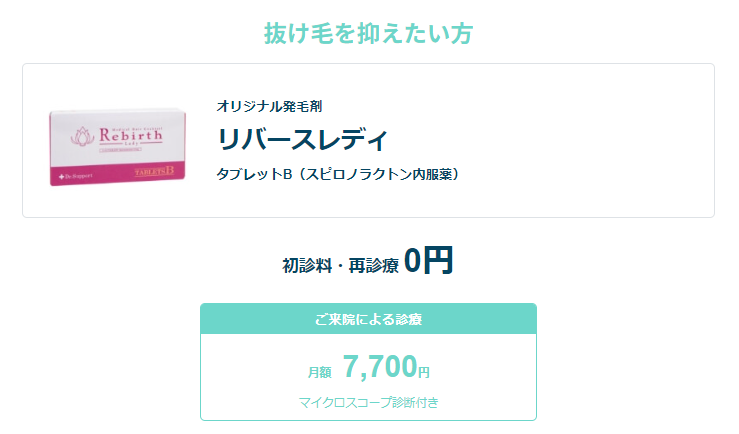Click the TABLETS B label on package
This screenshot has width=739, height=434.
(x=154, y=172)
